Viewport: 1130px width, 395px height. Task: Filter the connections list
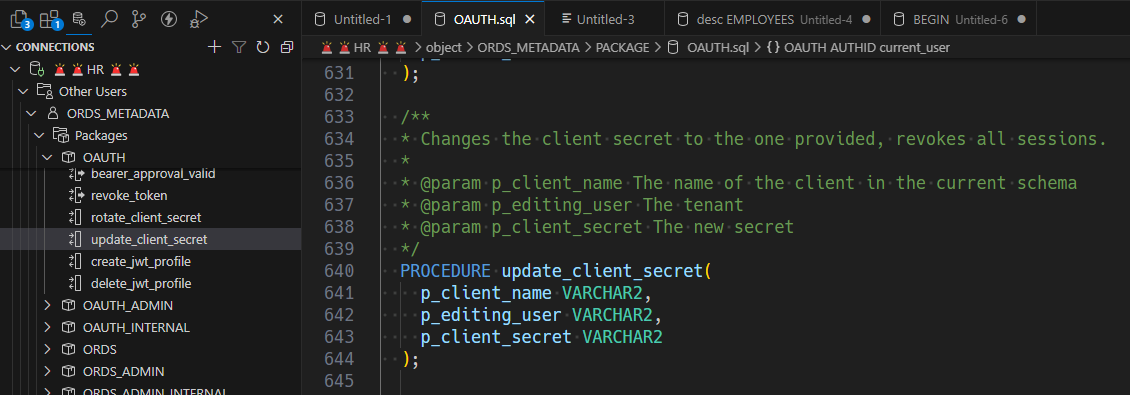point(239,47)
